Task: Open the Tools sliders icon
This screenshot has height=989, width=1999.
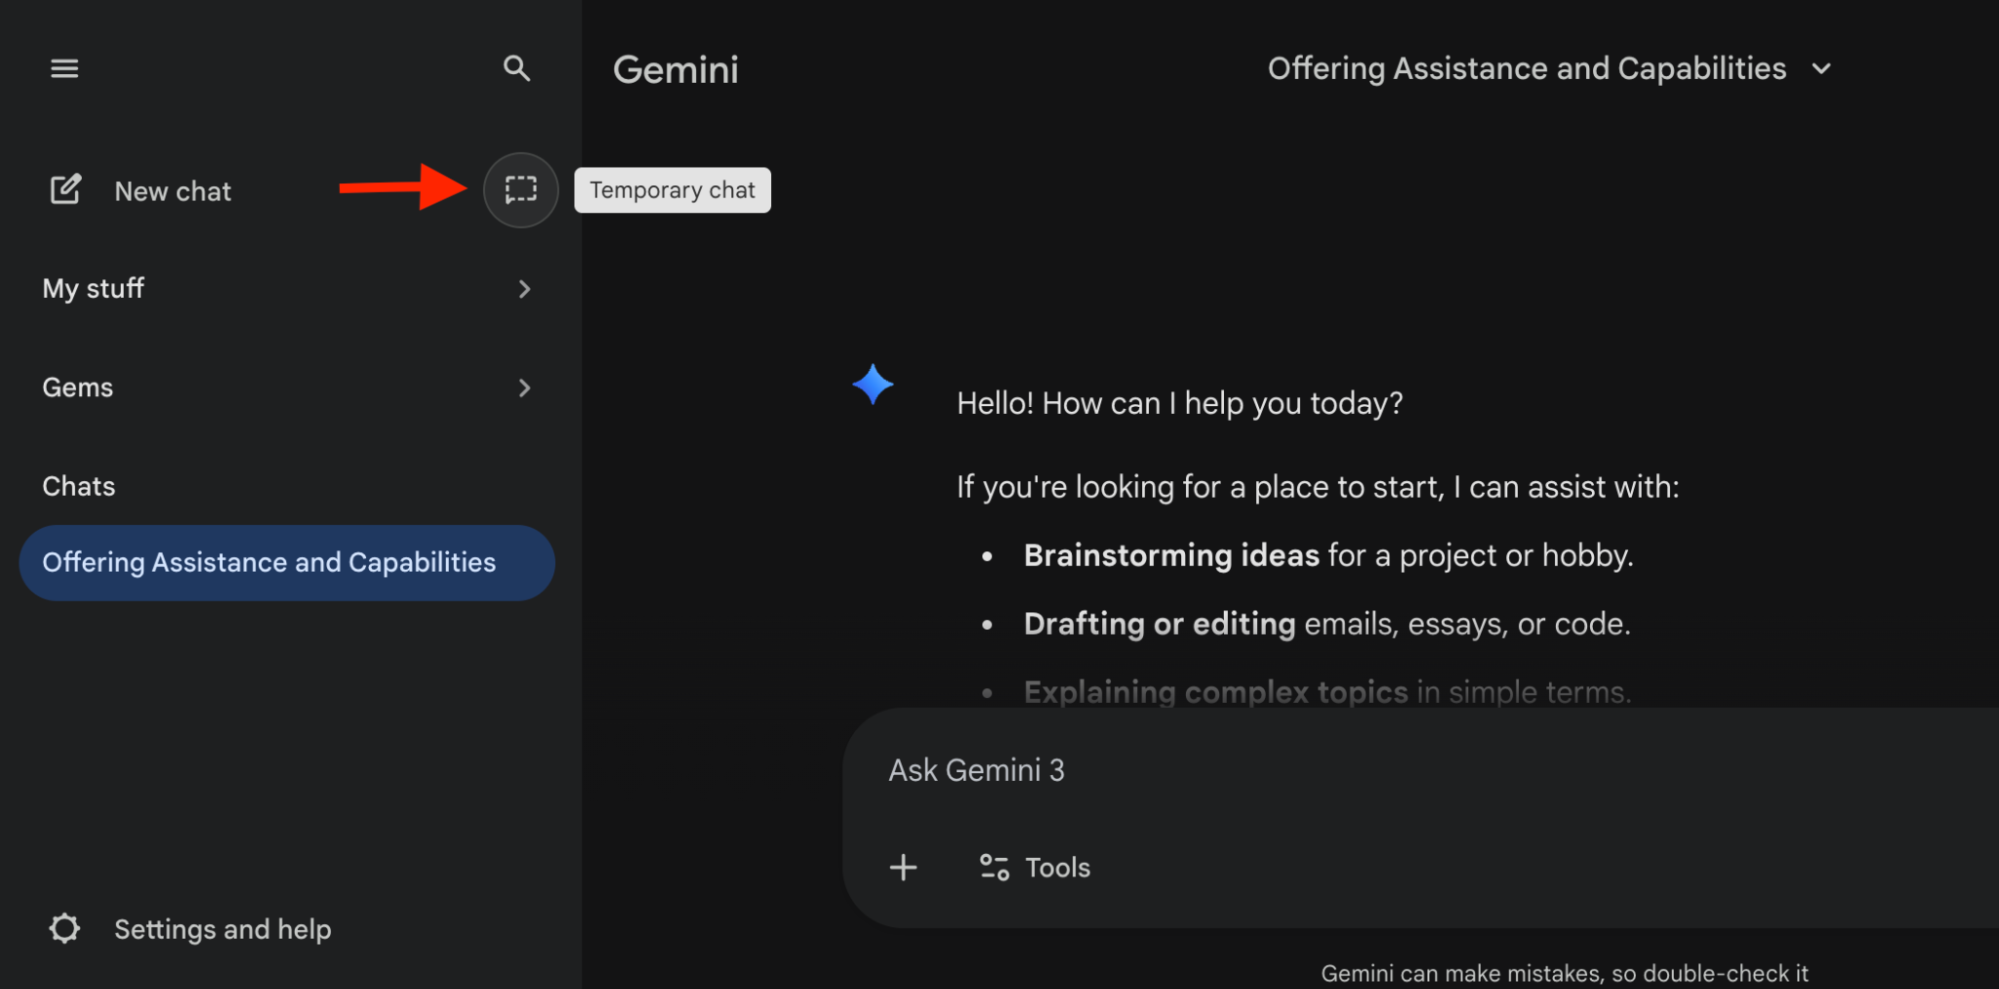Action: tap(994, 867)
